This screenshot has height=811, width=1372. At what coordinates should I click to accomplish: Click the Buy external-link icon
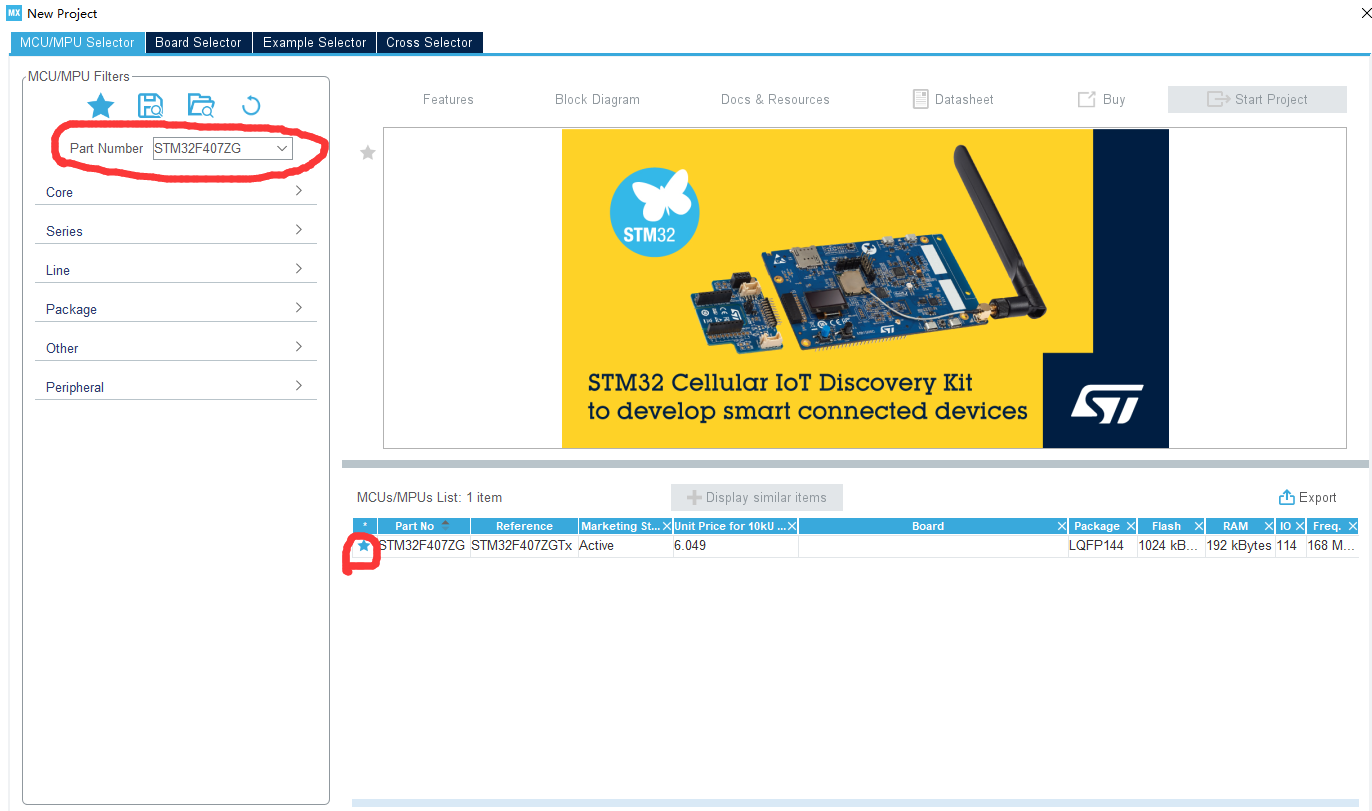tap(1086, 99)
